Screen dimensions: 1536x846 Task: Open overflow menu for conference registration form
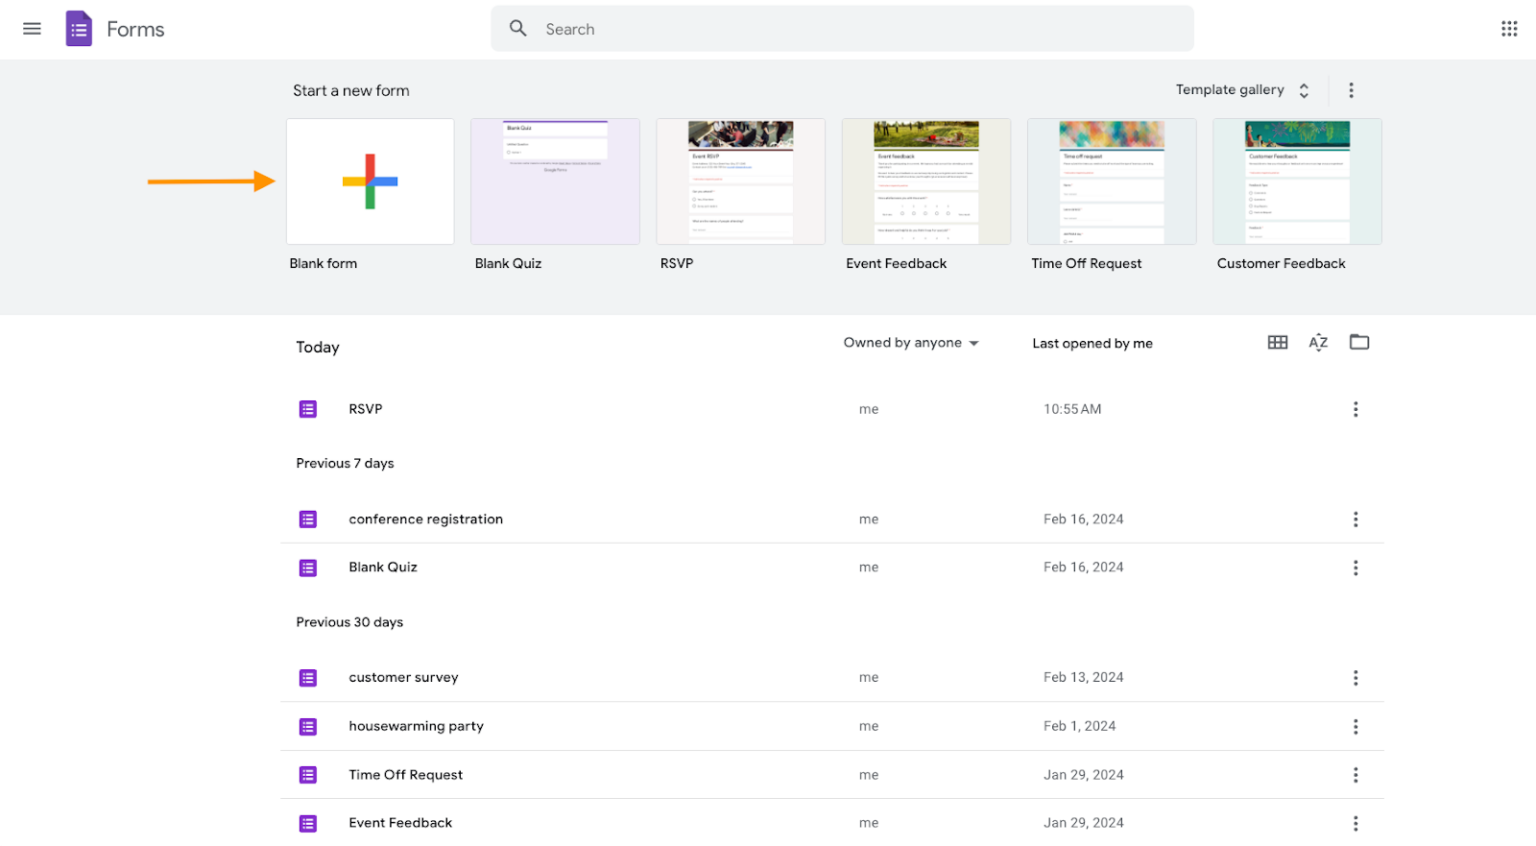coord(1355,518)
